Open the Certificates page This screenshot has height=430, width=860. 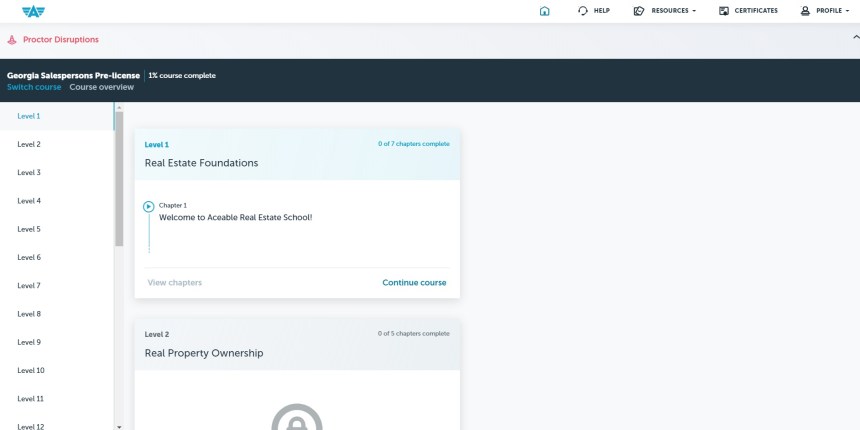[756, 10]
